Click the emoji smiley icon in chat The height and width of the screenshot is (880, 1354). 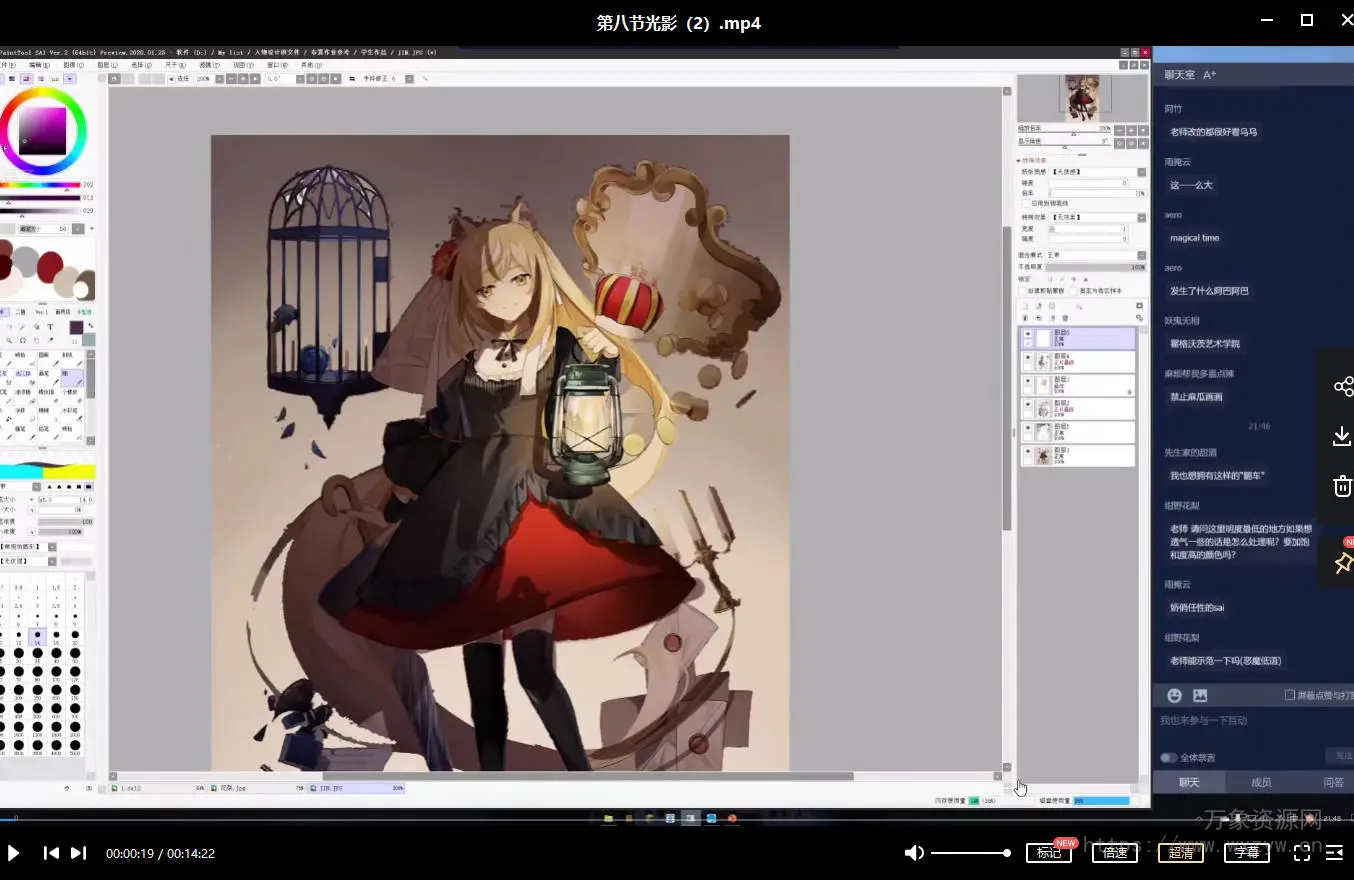[1175, 695]
